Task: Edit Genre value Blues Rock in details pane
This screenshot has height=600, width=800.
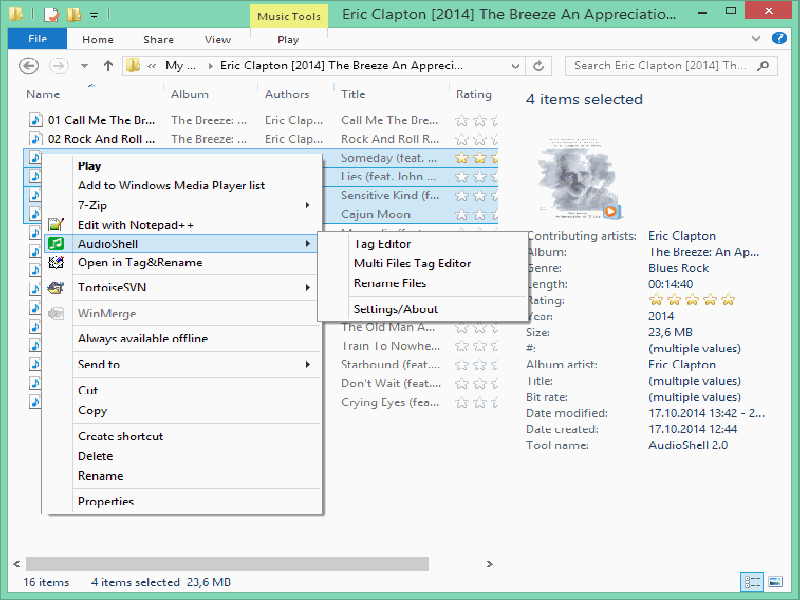Action: (679, 268)
